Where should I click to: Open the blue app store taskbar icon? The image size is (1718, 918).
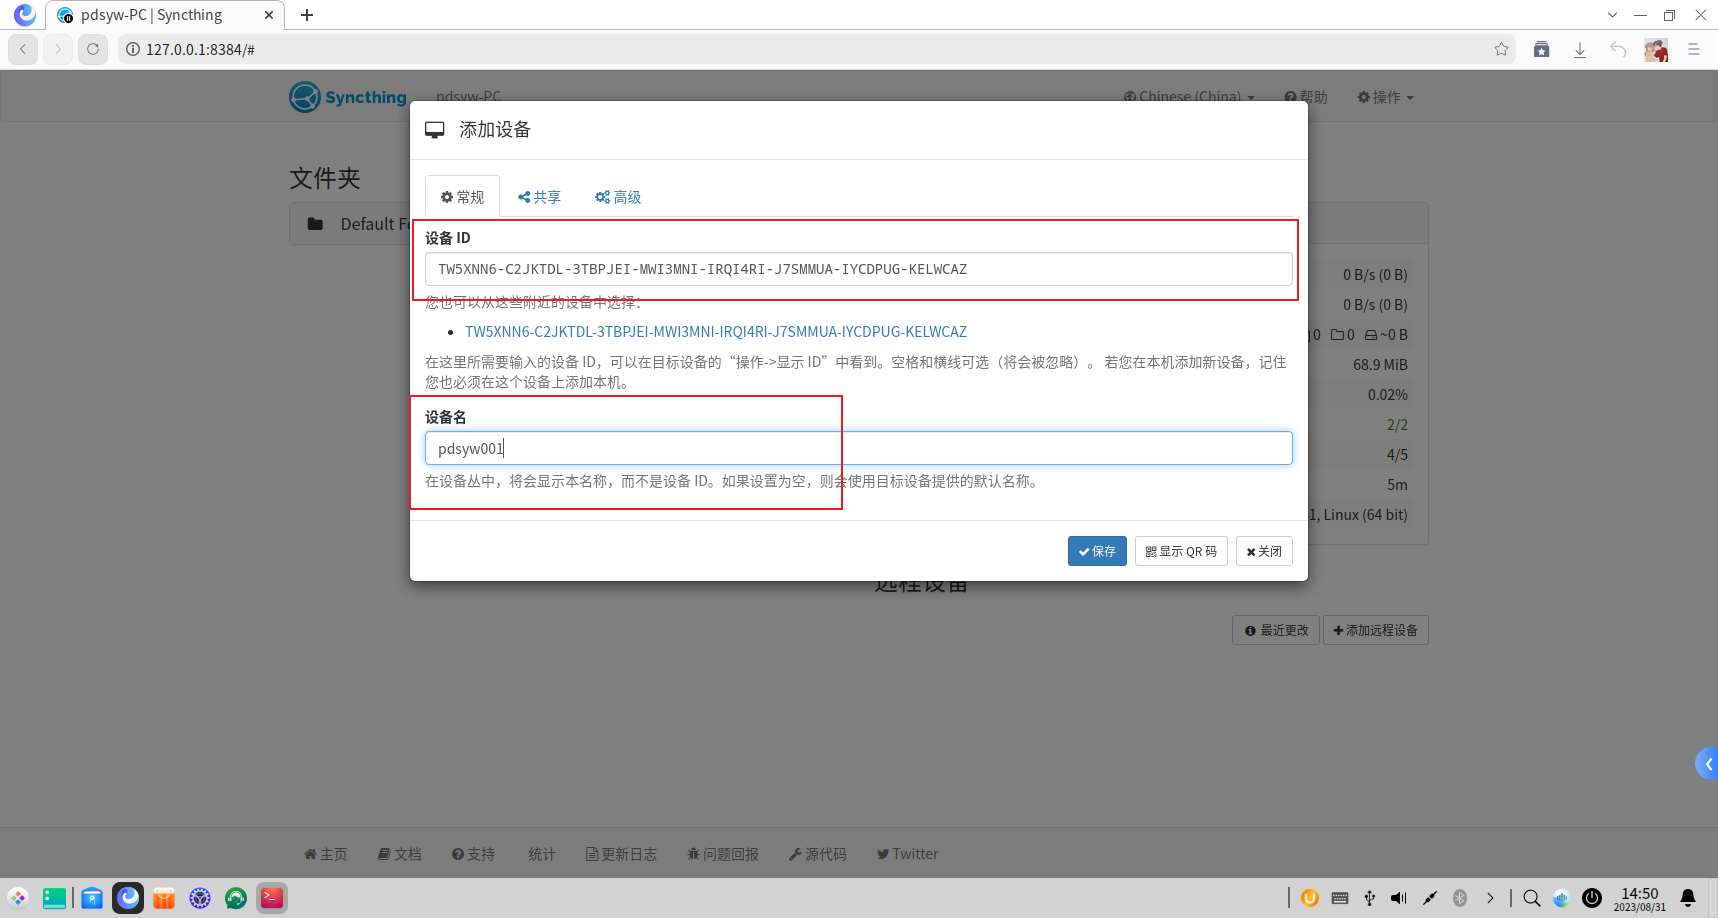tap(92, 898)
